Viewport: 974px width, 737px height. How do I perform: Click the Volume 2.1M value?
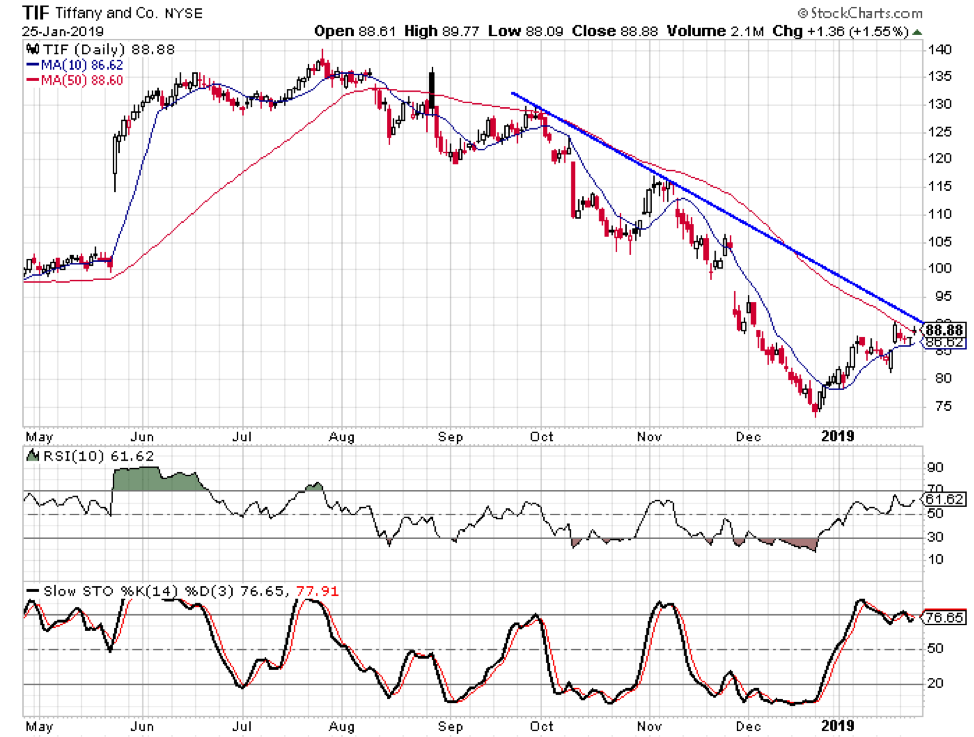[716, 31]
